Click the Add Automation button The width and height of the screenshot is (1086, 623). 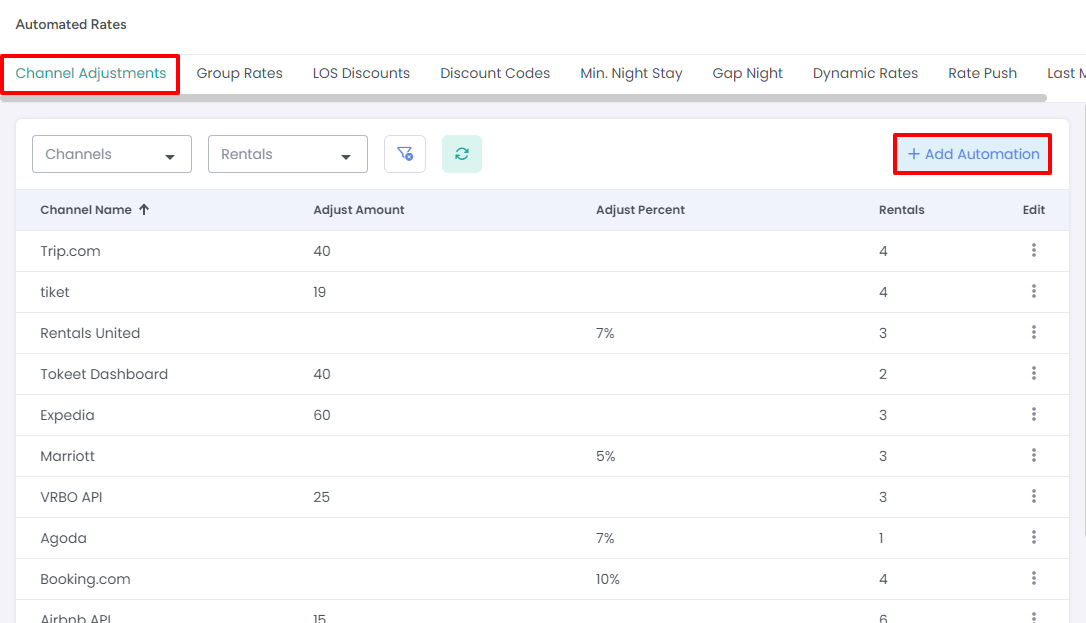click(972, 154)
